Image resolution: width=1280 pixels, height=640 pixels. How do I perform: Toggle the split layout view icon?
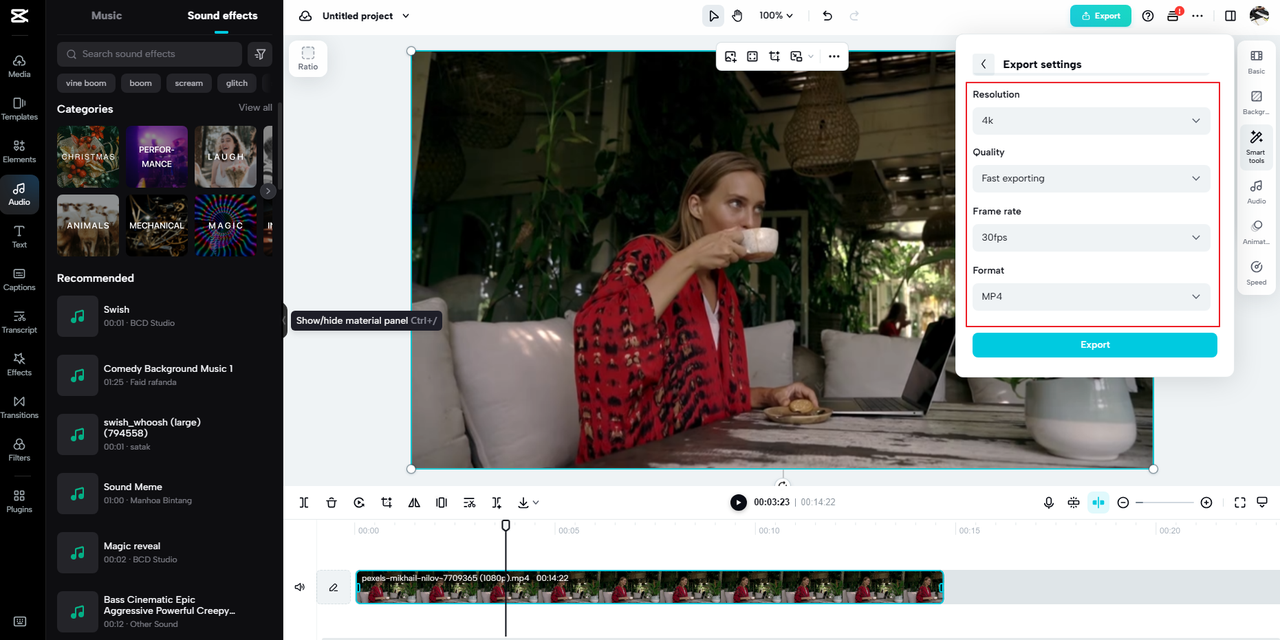pyautogui.click(x=1230, y=16)
